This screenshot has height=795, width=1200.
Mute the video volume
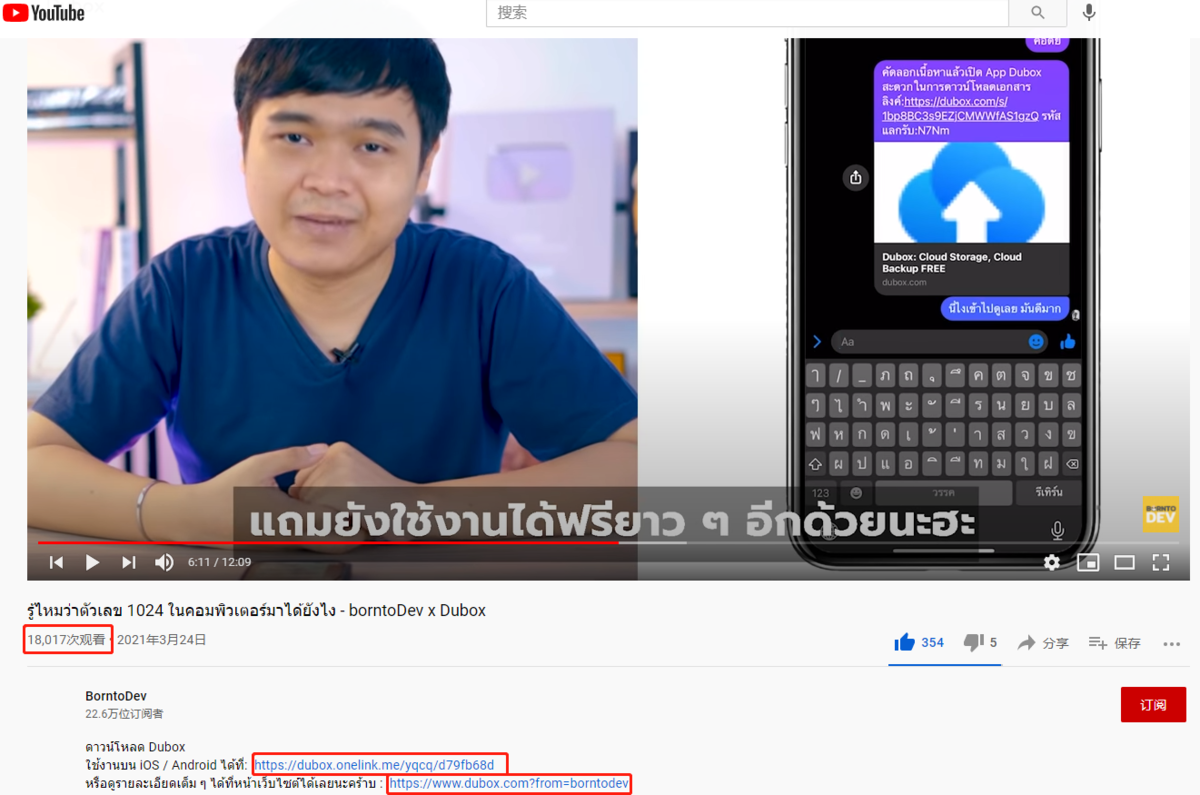[164, 563]
